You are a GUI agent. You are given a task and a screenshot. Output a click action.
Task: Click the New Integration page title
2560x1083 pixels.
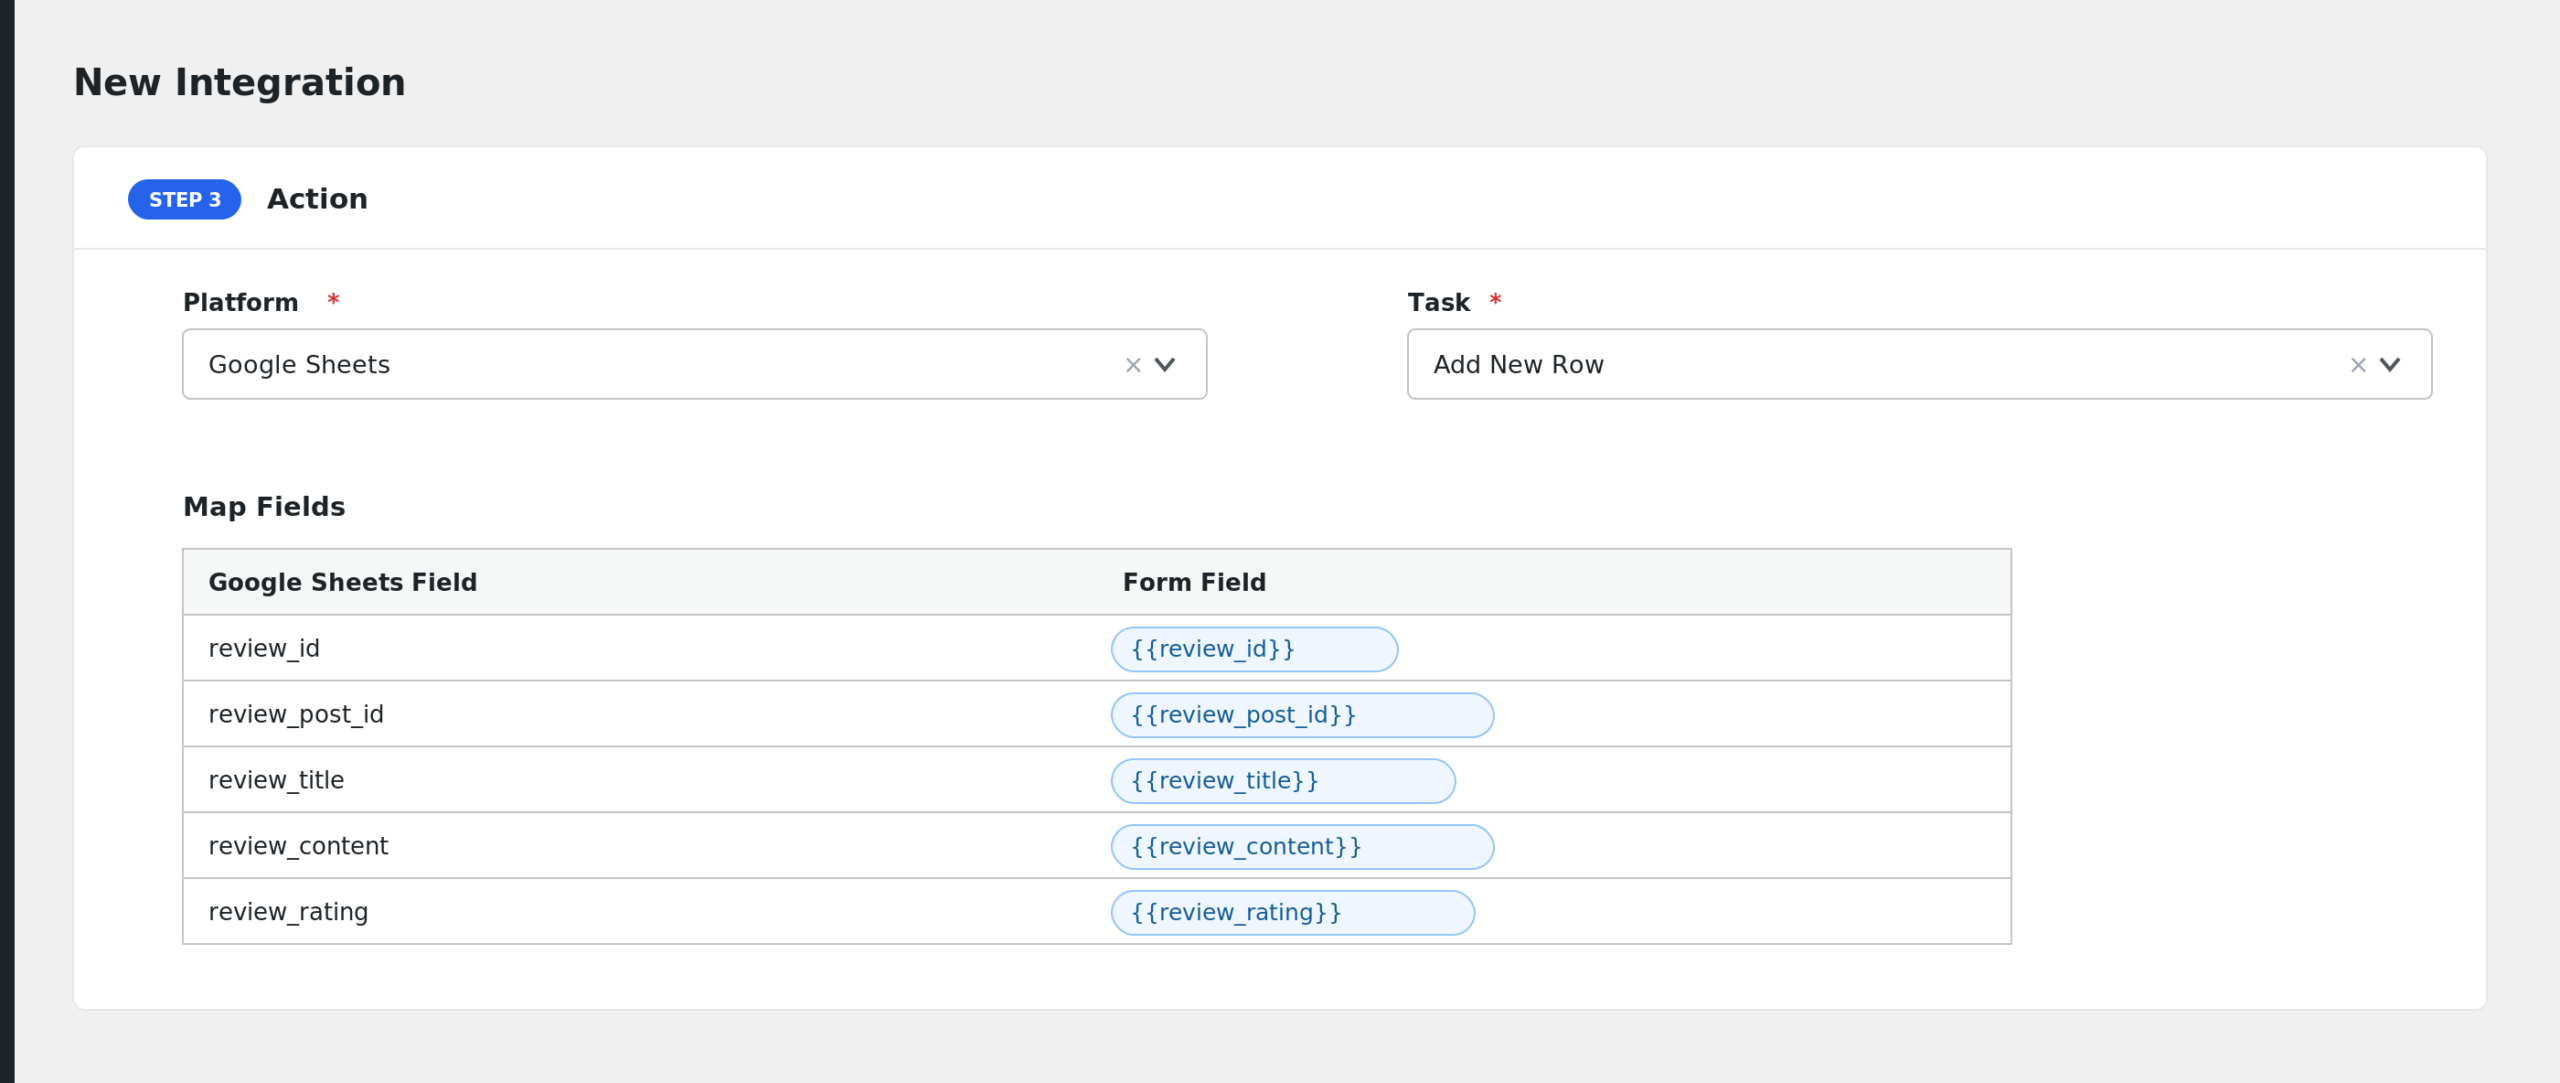[x=240, y=82]
